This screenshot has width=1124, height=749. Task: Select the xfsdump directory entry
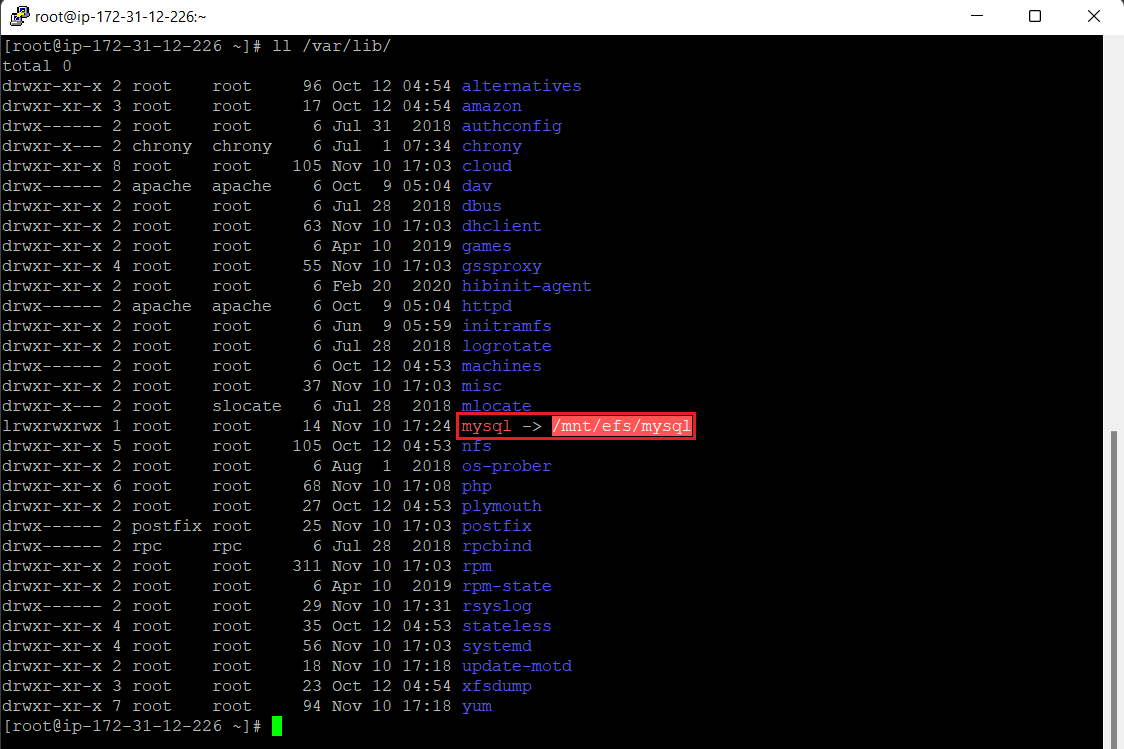pyautogui.click(x=496, y=685)
